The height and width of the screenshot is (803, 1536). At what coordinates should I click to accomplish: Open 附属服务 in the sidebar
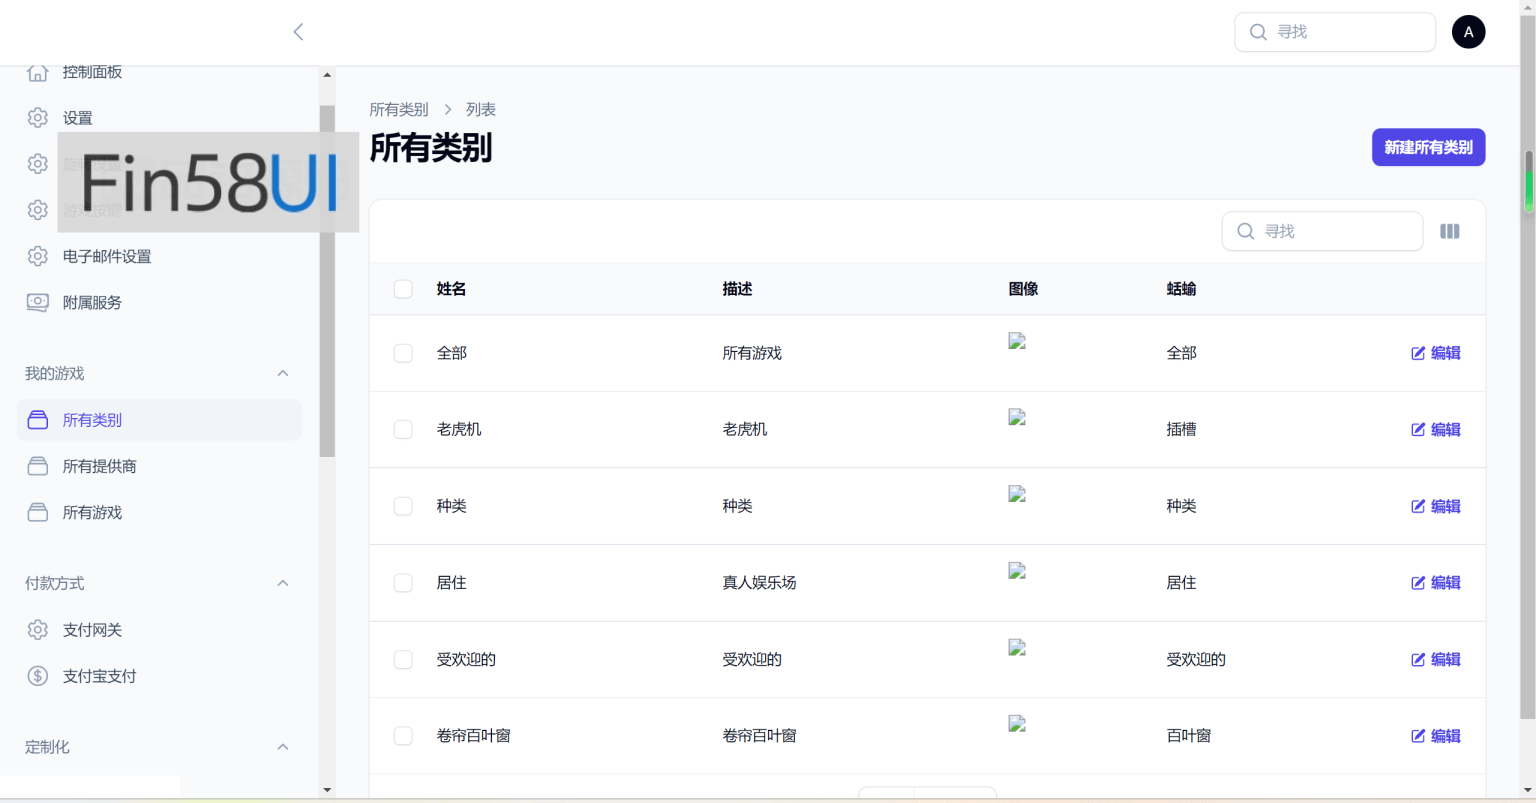(92, 302)
